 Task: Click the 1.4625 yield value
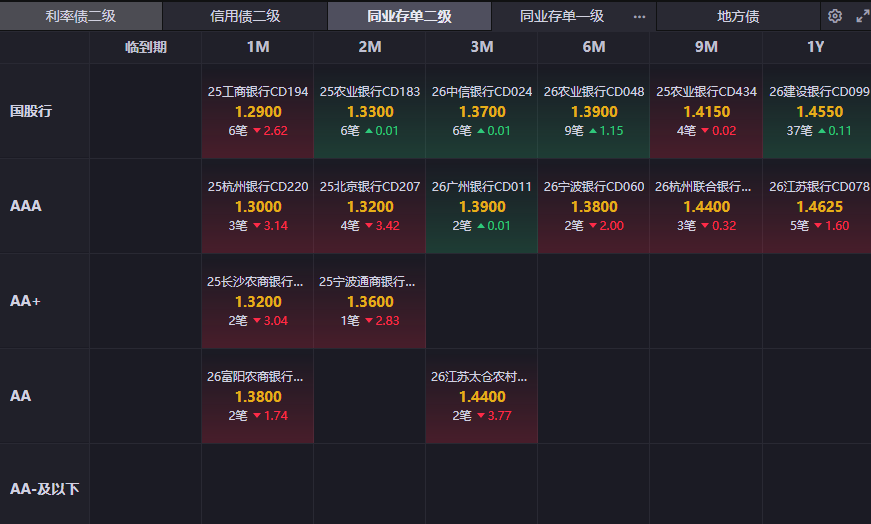pos(819,207)
